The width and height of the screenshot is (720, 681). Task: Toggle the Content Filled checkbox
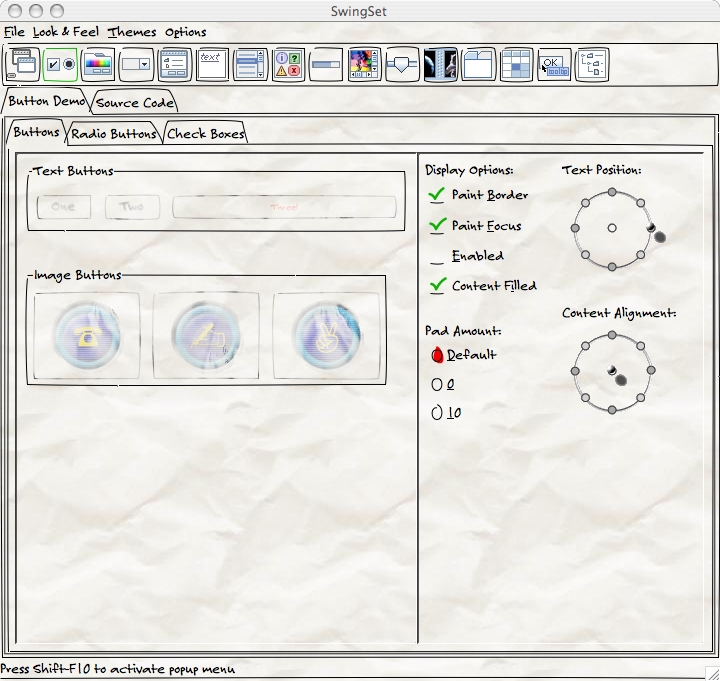(437, 286)
